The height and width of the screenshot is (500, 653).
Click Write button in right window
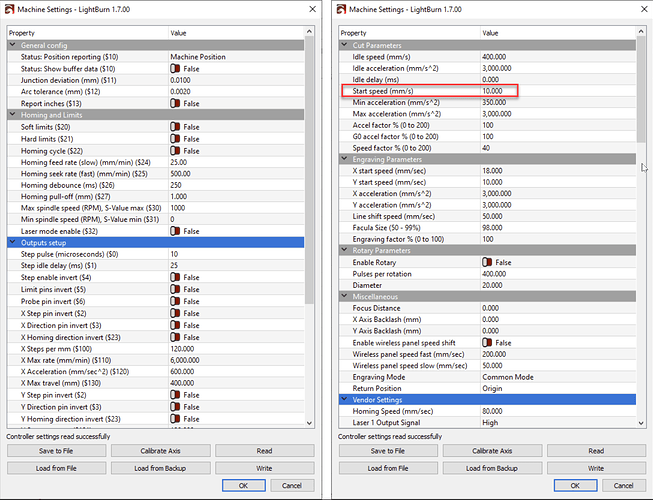point(596,468)
